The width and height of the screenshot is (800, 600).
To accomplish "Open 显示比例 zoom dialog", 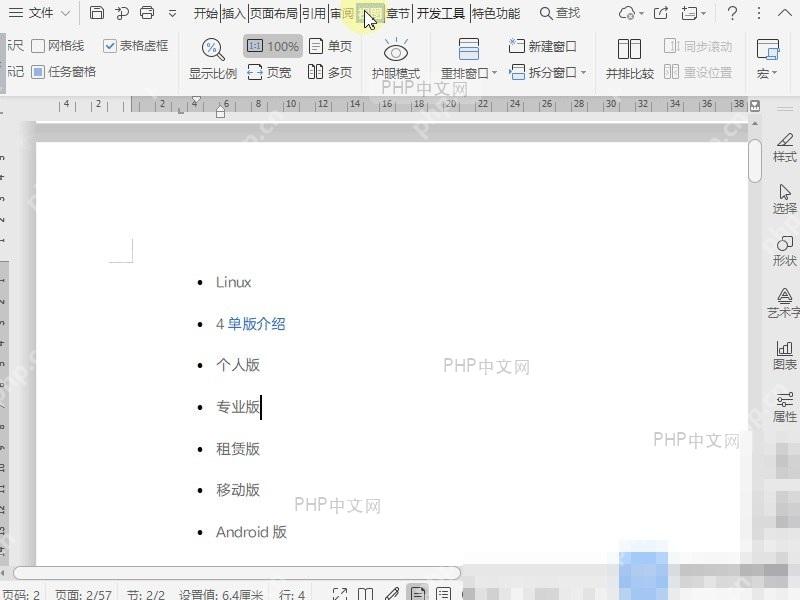I will (x=213, y=59).
